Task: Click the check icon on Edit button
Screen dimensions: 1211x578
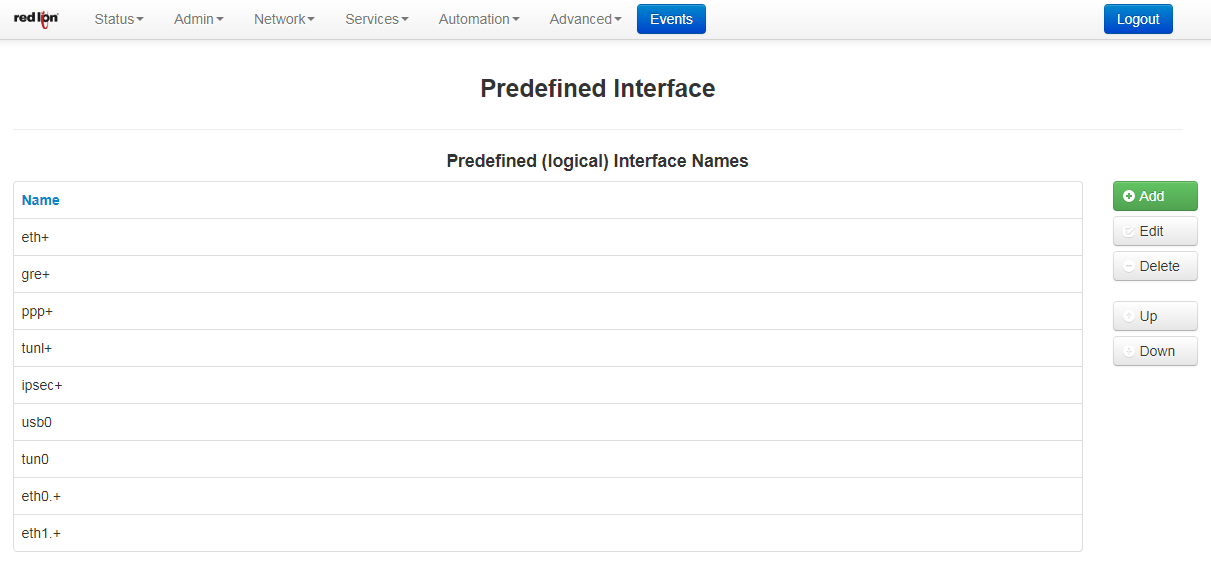Action: point(1129,231)
